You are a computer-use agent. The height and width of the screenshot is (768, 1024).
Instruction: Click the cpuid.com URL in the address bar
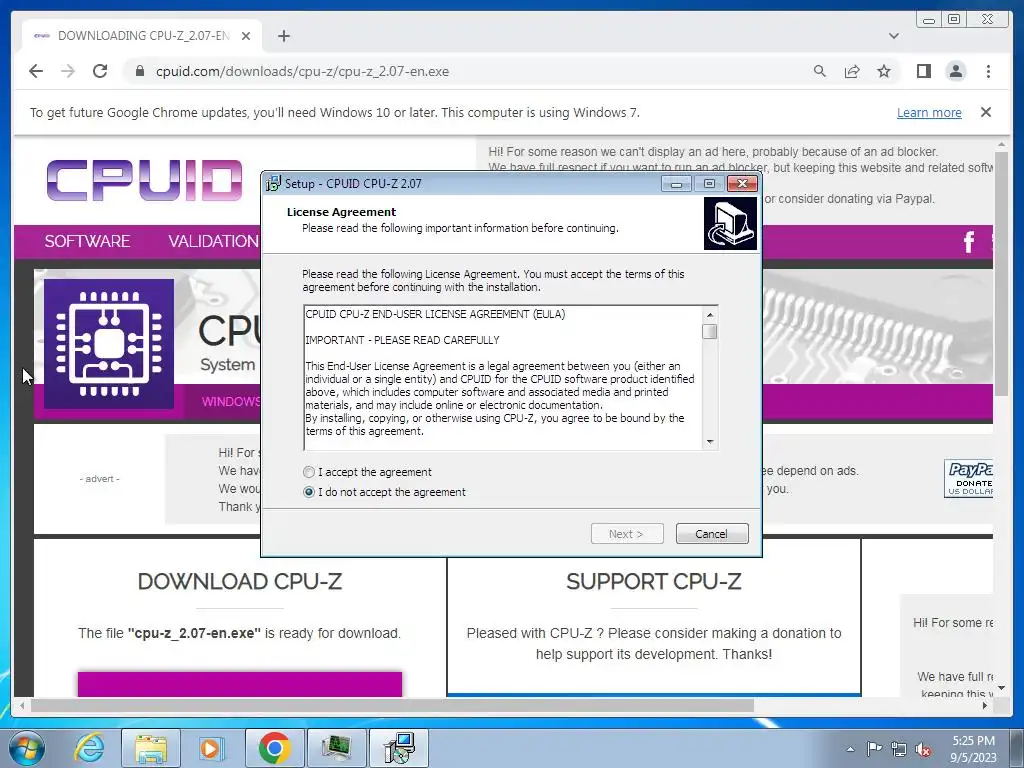coord(302,71)
